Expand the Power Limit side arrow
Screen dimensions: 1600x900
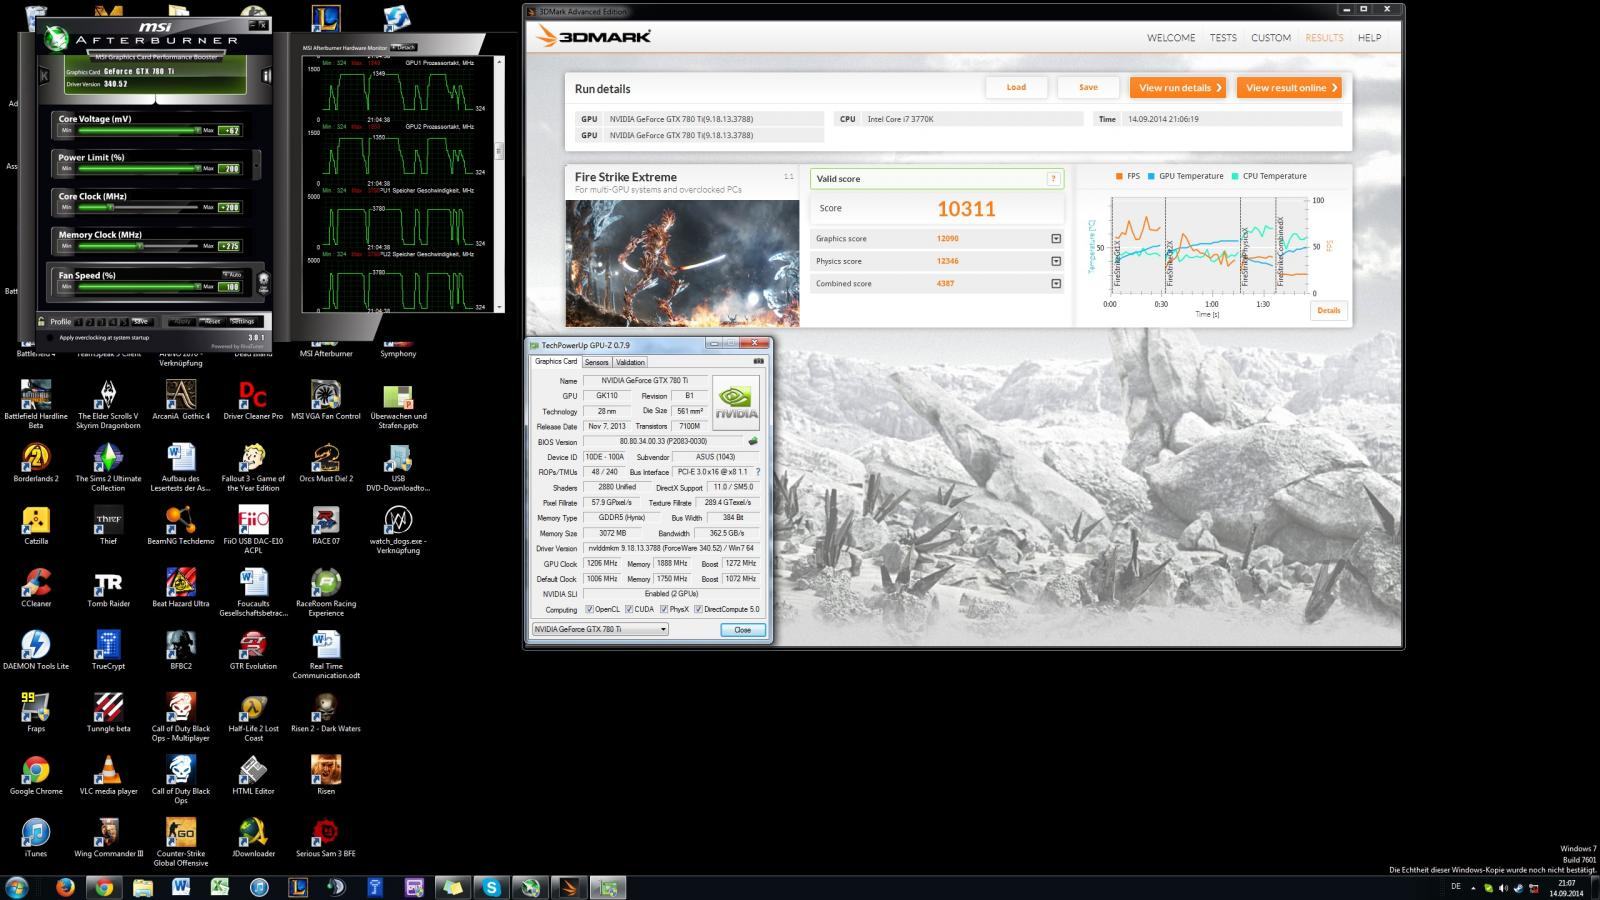point(257,163)
